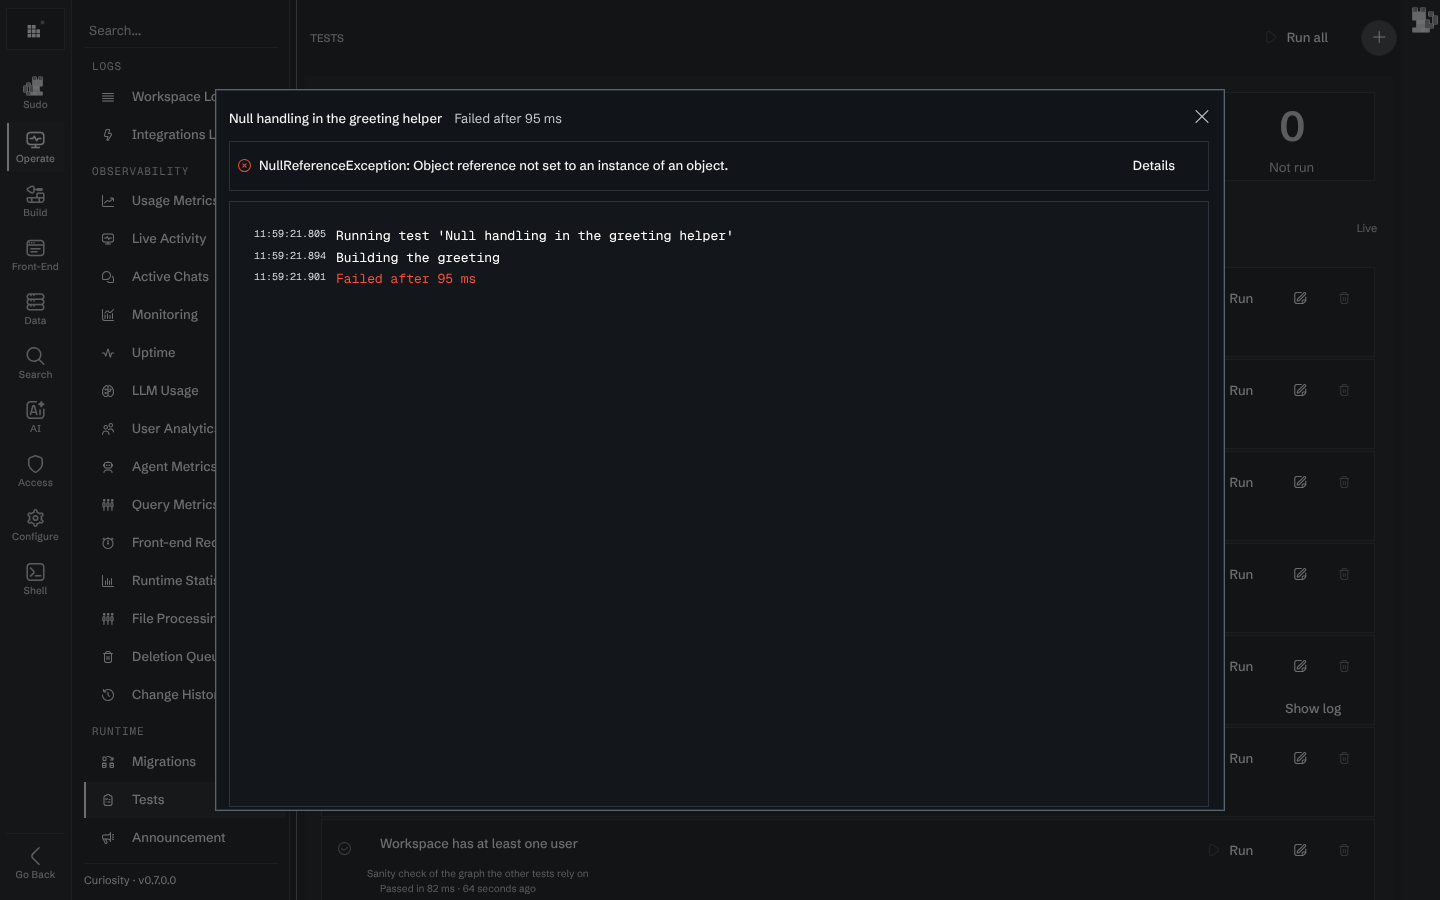1440x900 pixels.
Task: Click the passed status icon of Workspace user test
Action: pyautogui.click(x=344, y=848)
